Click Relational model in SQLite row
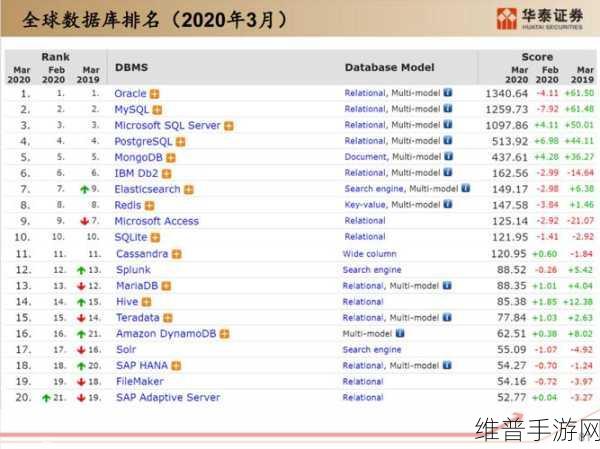Screen dimensions: 600x449 tap(365, 237)
